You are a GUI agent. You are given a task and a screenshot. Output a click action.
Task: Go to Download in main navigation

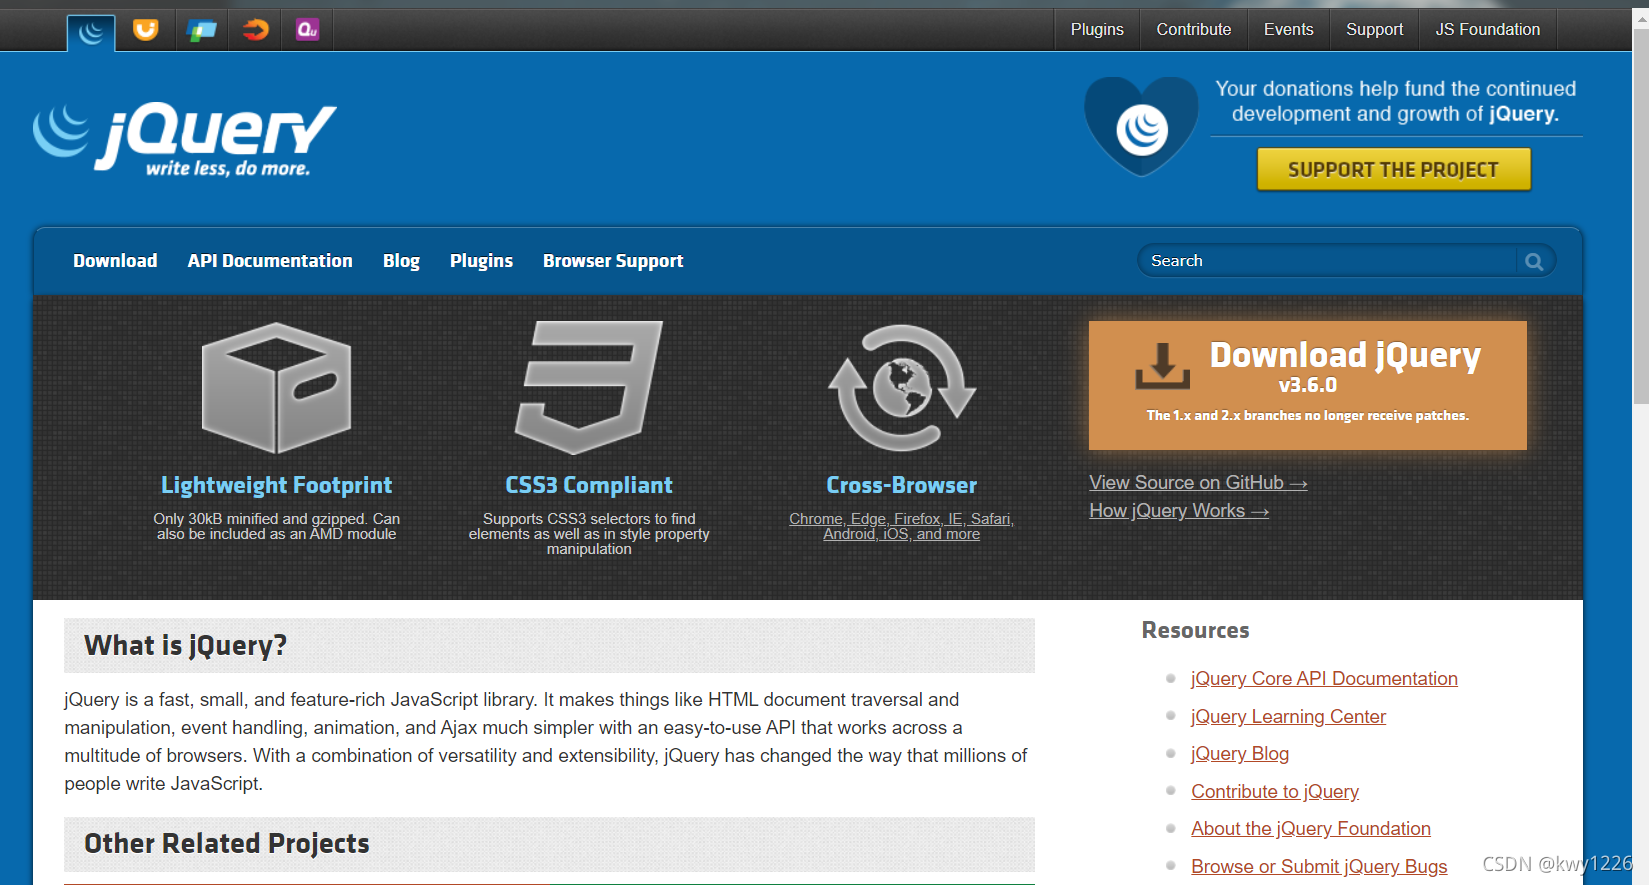(115, 261)
